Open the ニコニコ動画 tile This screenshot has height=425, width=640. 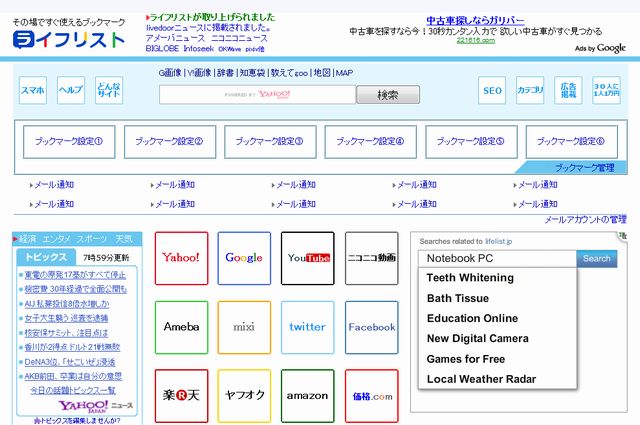[371, 258]
